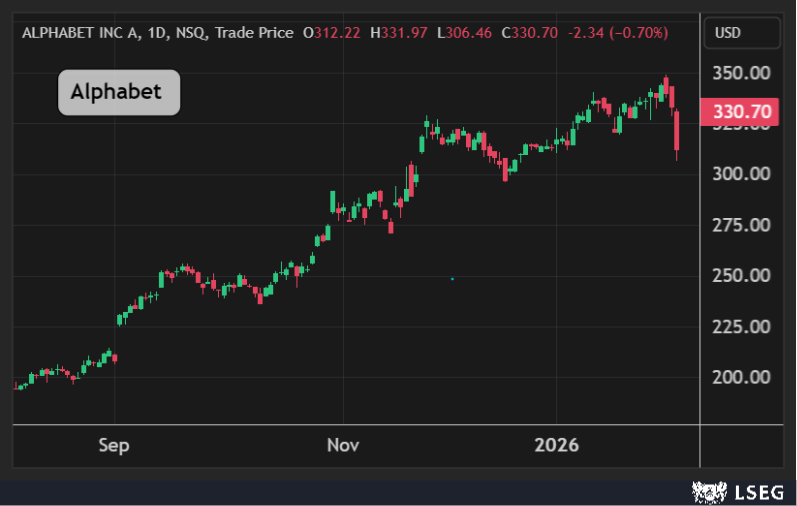Select the 275.00 price axis label
The image size is (797, 506).
point(741,225)
